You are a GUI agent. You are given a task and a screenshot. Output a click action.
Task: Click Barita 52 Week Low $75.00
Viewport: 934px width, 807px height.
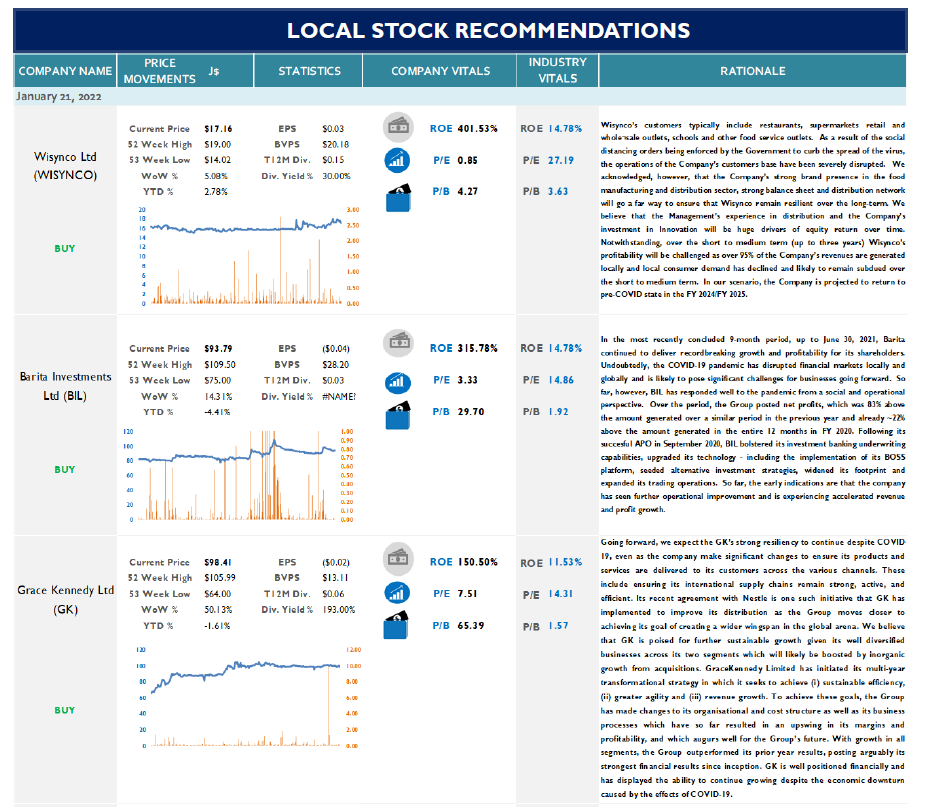point(217,380)
